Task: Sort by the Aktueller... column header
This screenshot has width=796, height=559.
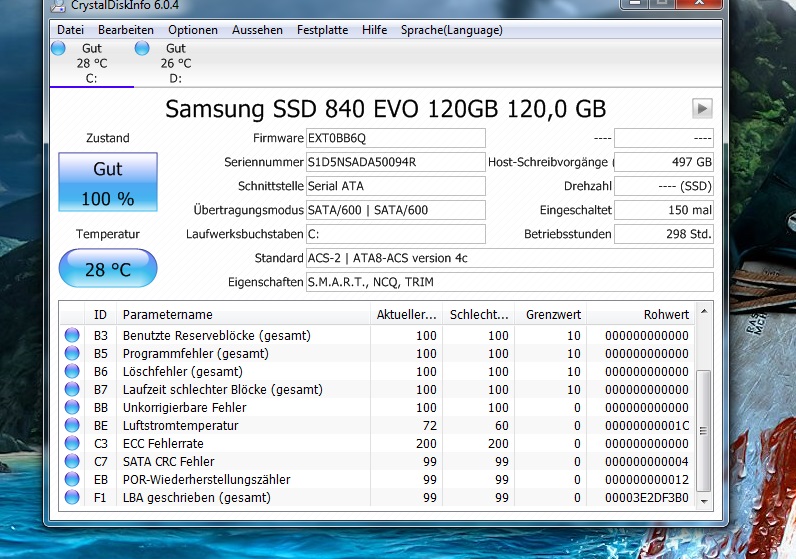Action: pos(406,315)
